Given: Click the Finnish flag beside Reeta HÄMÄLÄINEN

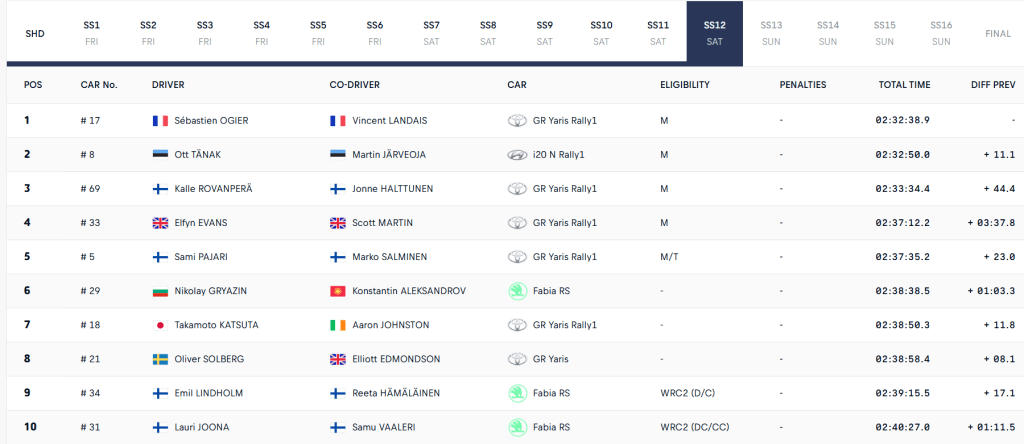Looking at the screenshot, I should coord(337,393).
